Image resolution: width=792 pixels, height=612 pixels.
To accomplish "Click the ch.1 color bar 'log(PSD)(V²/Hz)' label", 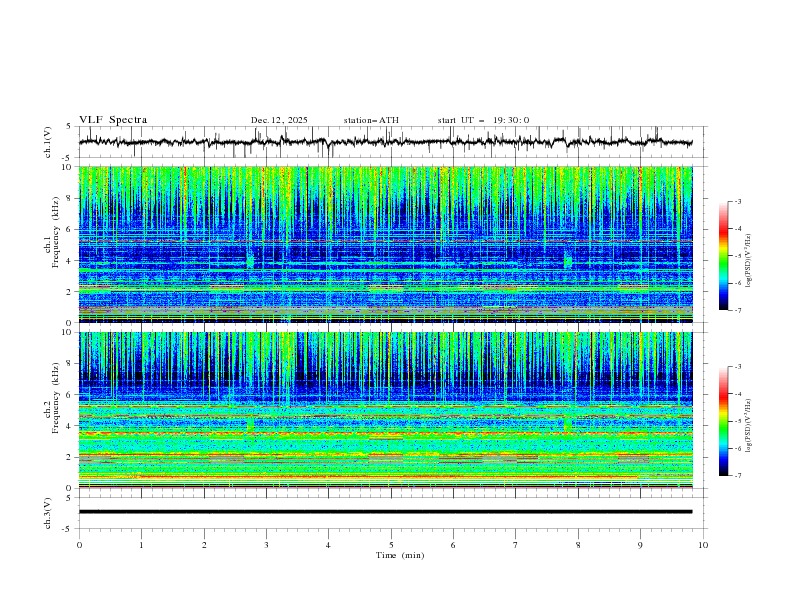I will click(x=749, y=261).
